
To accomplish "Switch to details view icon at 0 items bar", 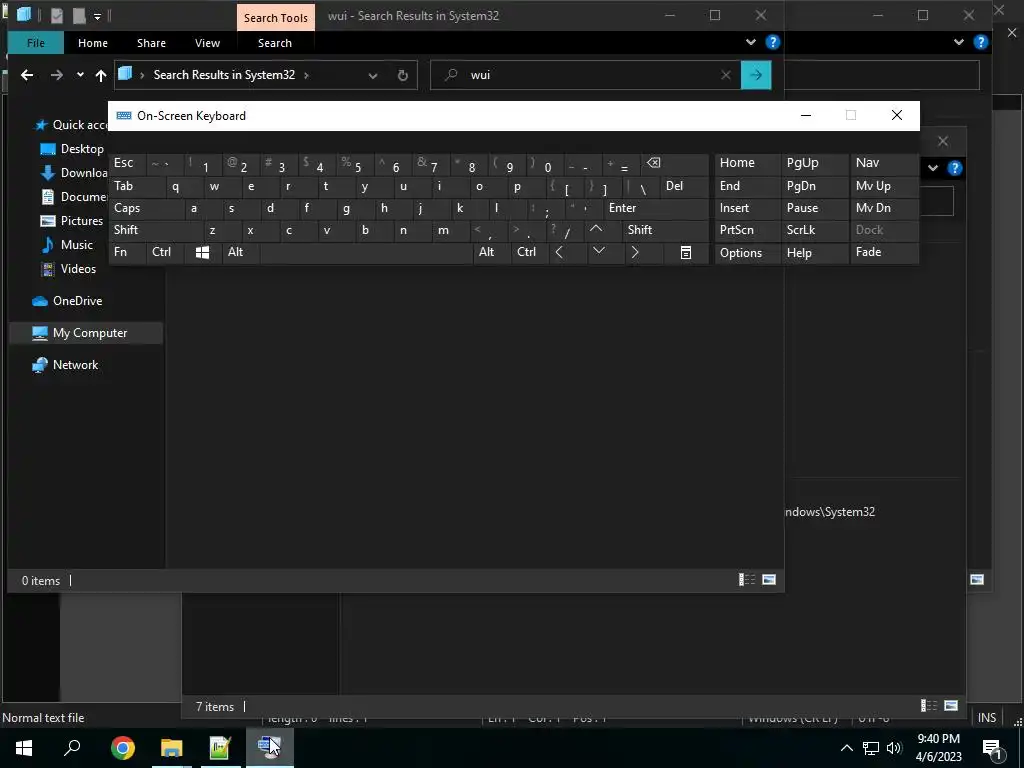I will (x=746, y=580).
